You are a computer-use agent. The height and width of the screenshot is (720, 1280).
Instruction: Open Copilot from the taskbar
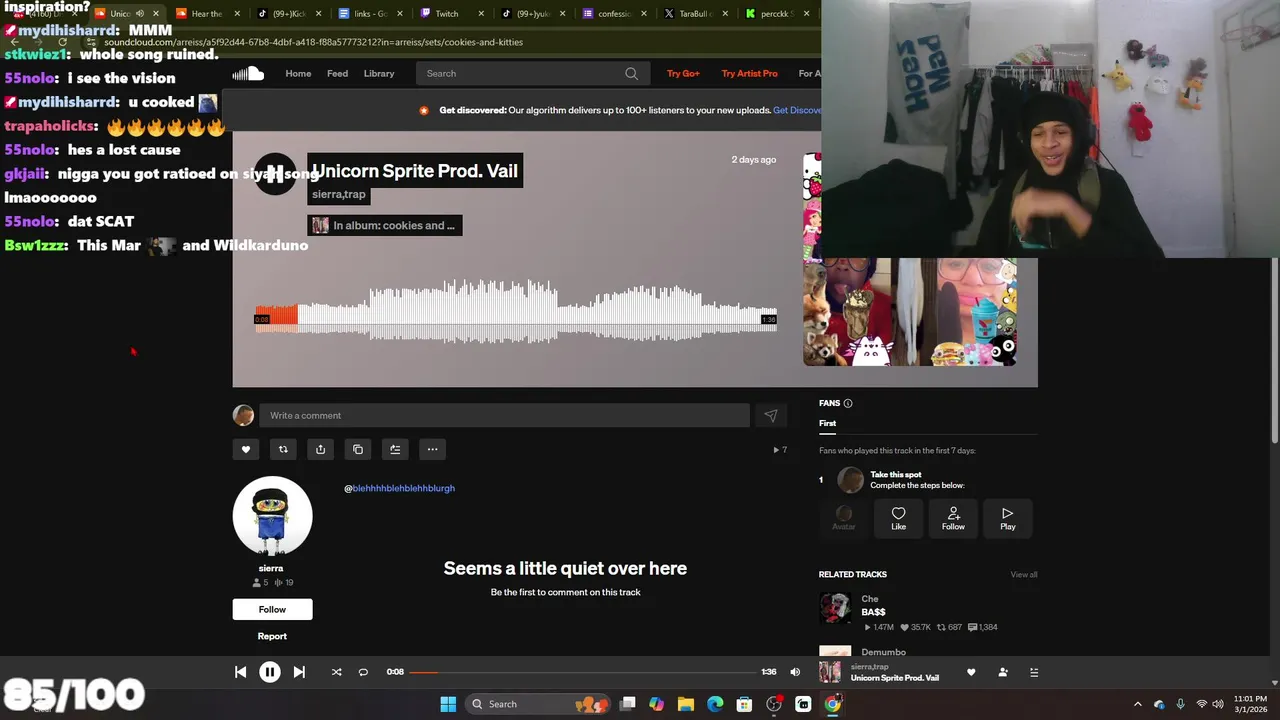pos(656,704)
